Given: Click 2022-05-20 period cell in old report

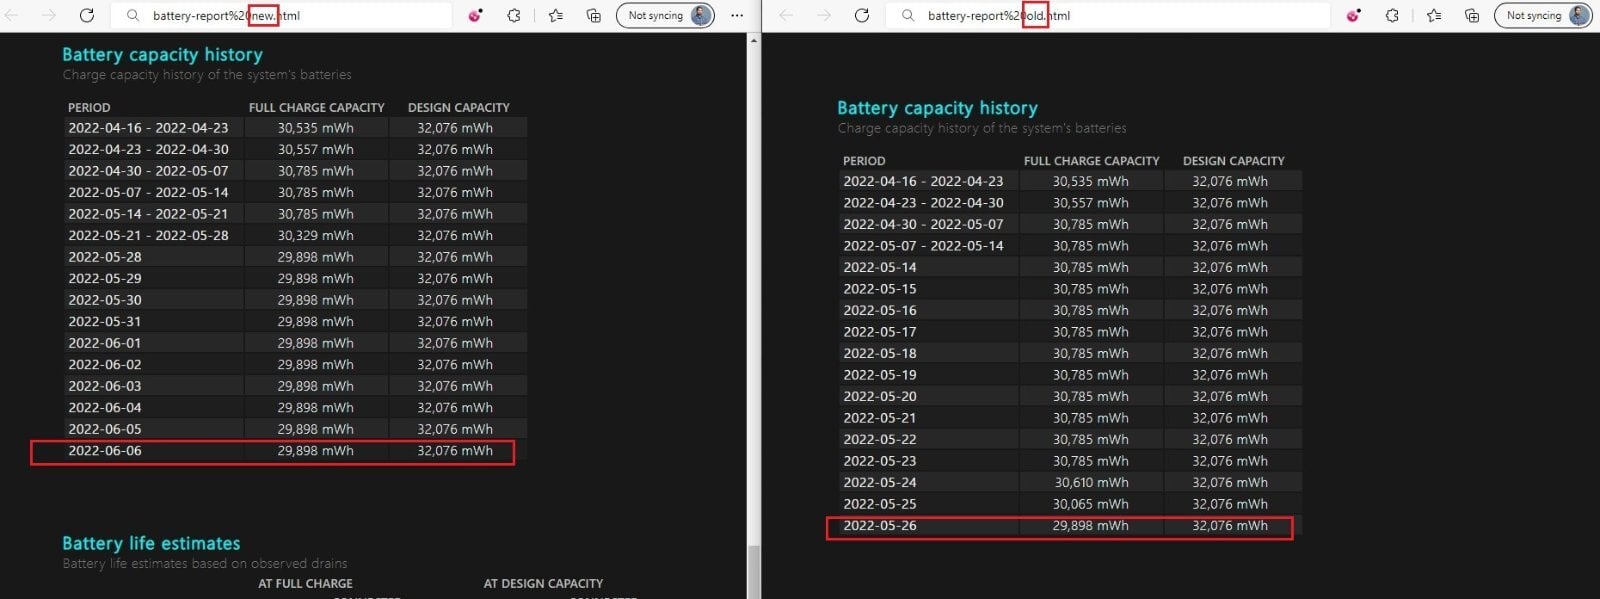Looking at the screenshot, I should pyautogui.click(x=880, y=397).
